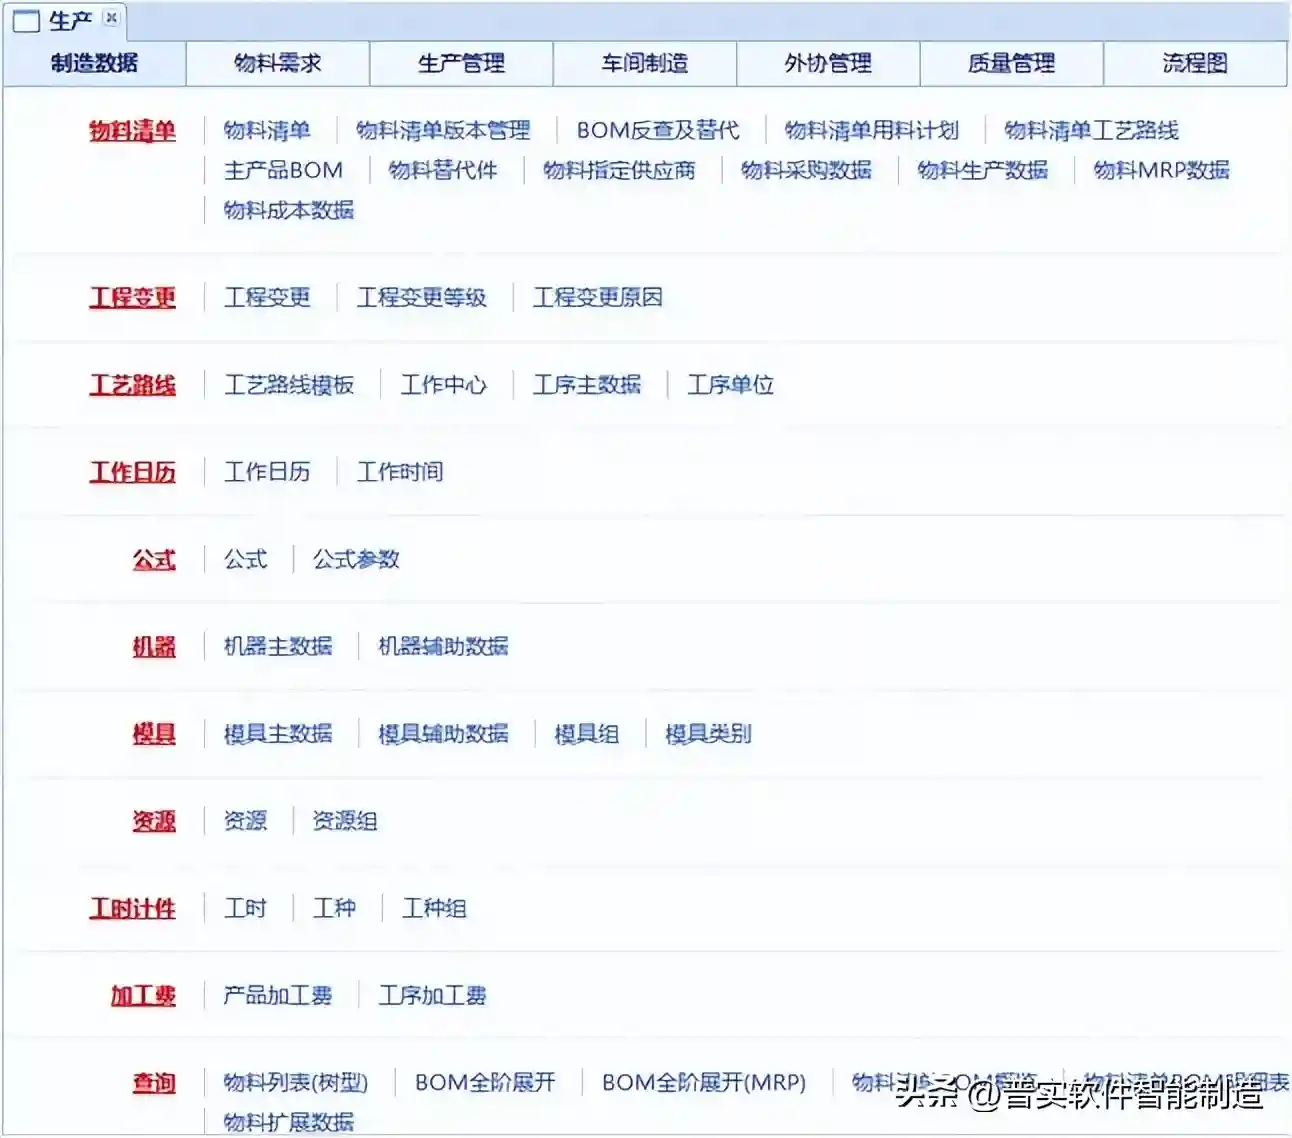Open 工程变更等级 link
This screenshot has height=1138, width=1292.
tap(421, 298)
